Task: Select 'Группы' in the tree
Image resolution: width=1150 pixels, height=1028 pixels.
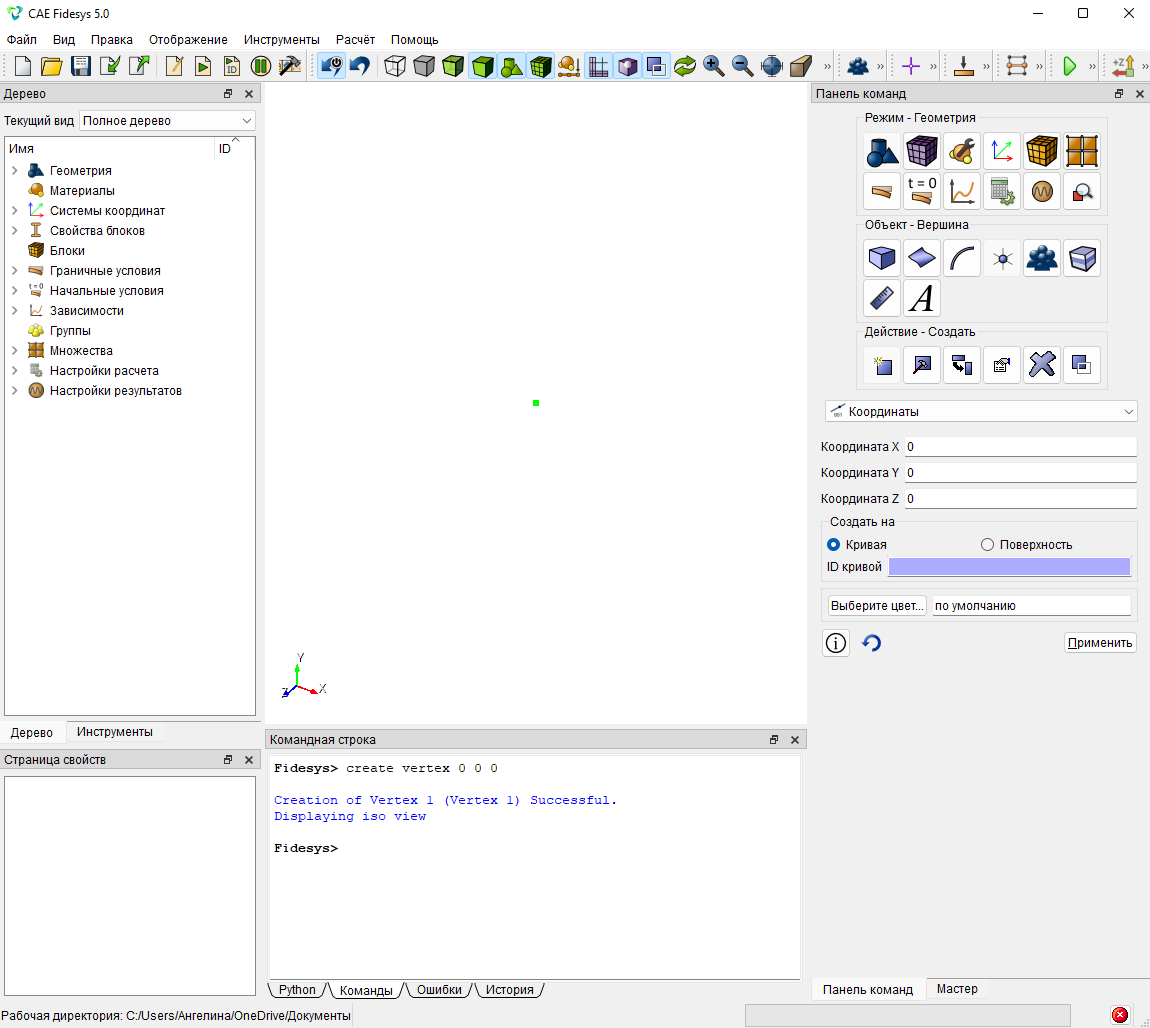Action: coord(70,331)
